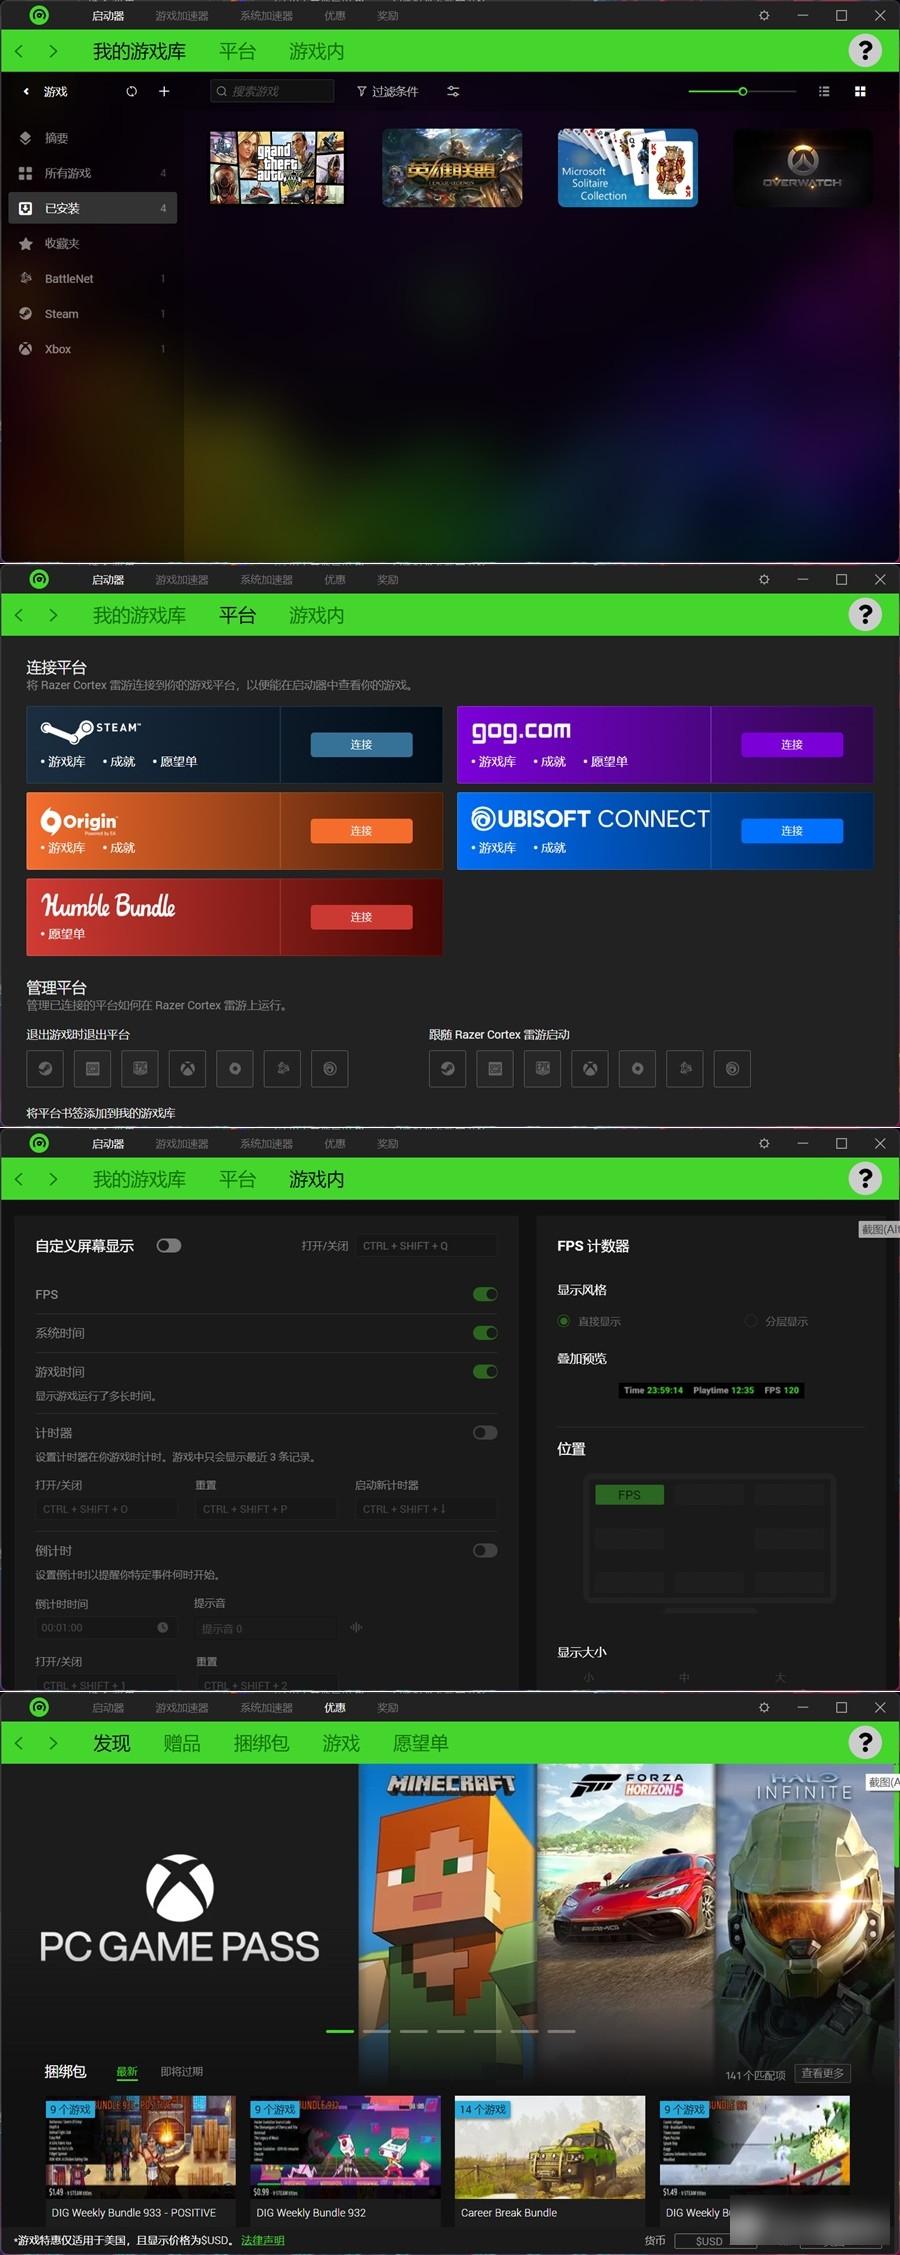
Task: Click the Steam icon under 退出游戏时退出平台
Action: pos(45,1068)
